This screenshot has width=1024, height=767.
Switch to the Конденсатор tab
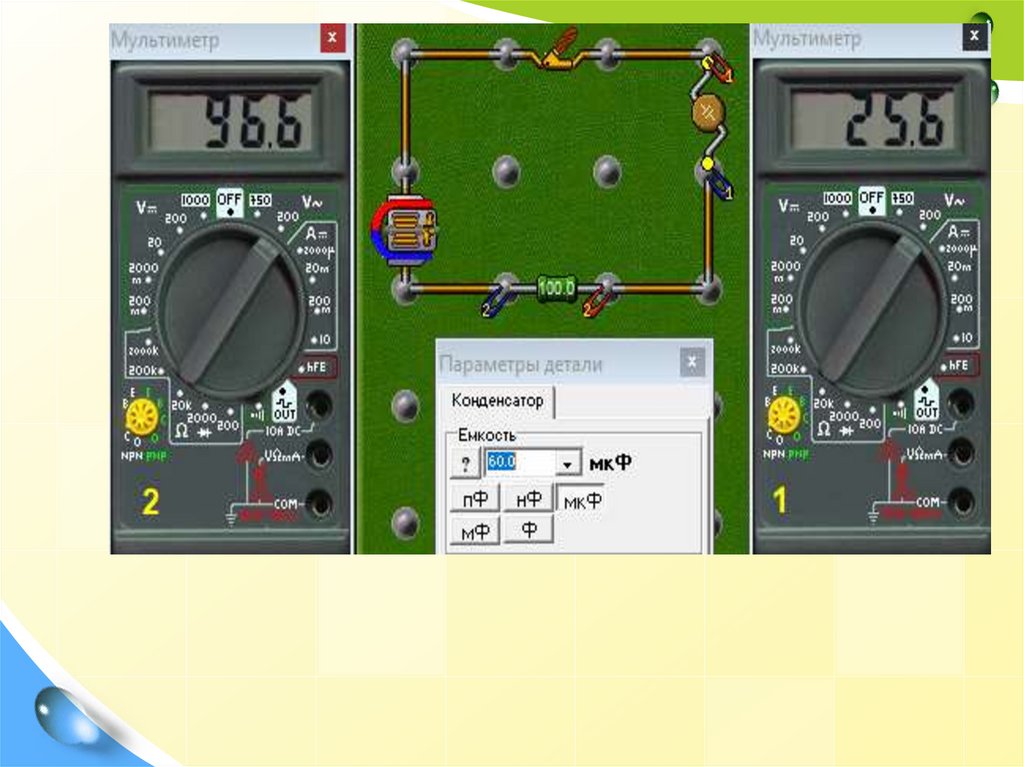tap(498, 400)
